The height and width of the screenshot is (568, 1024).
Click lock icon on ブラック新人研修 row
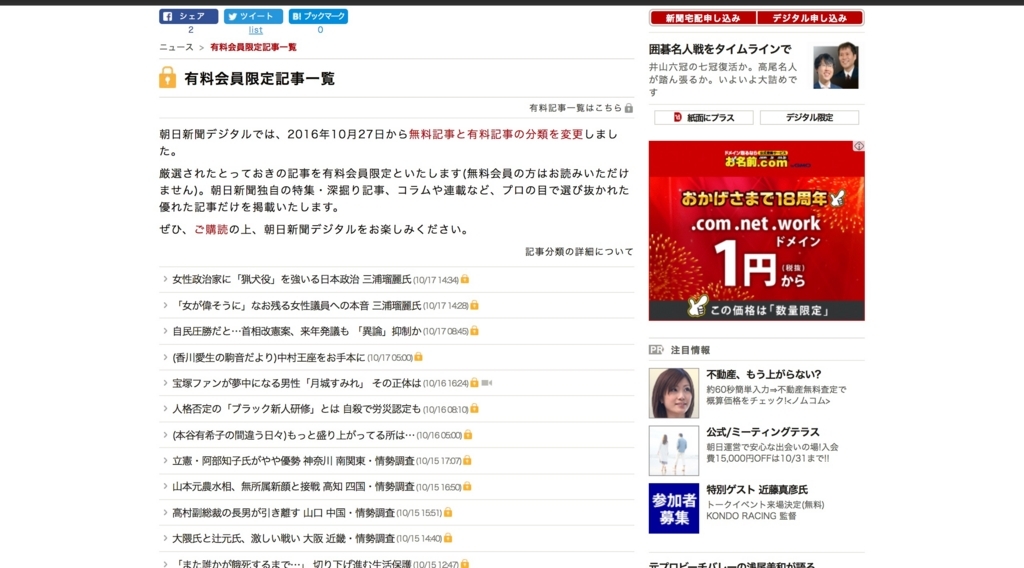(474, 408)
